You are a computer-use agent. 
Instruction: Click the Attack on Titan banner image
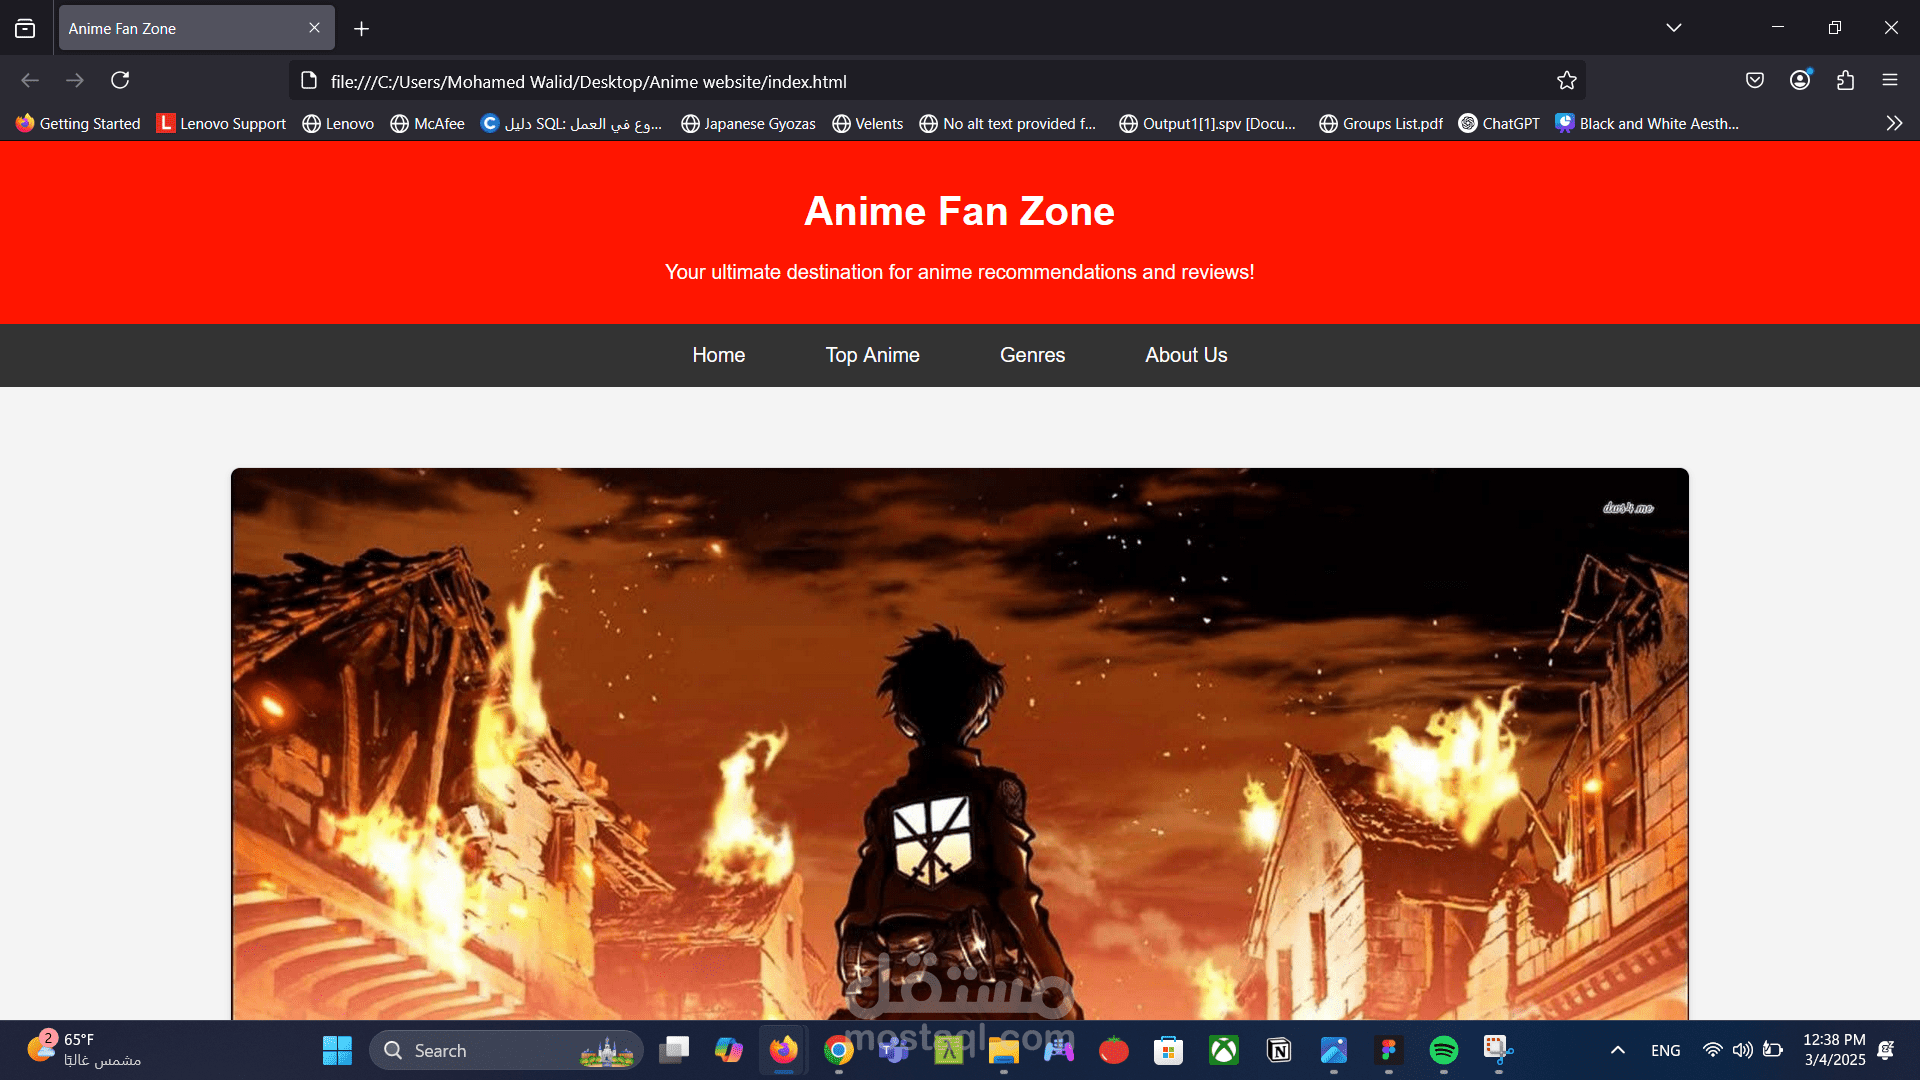(x=959, y=742)
